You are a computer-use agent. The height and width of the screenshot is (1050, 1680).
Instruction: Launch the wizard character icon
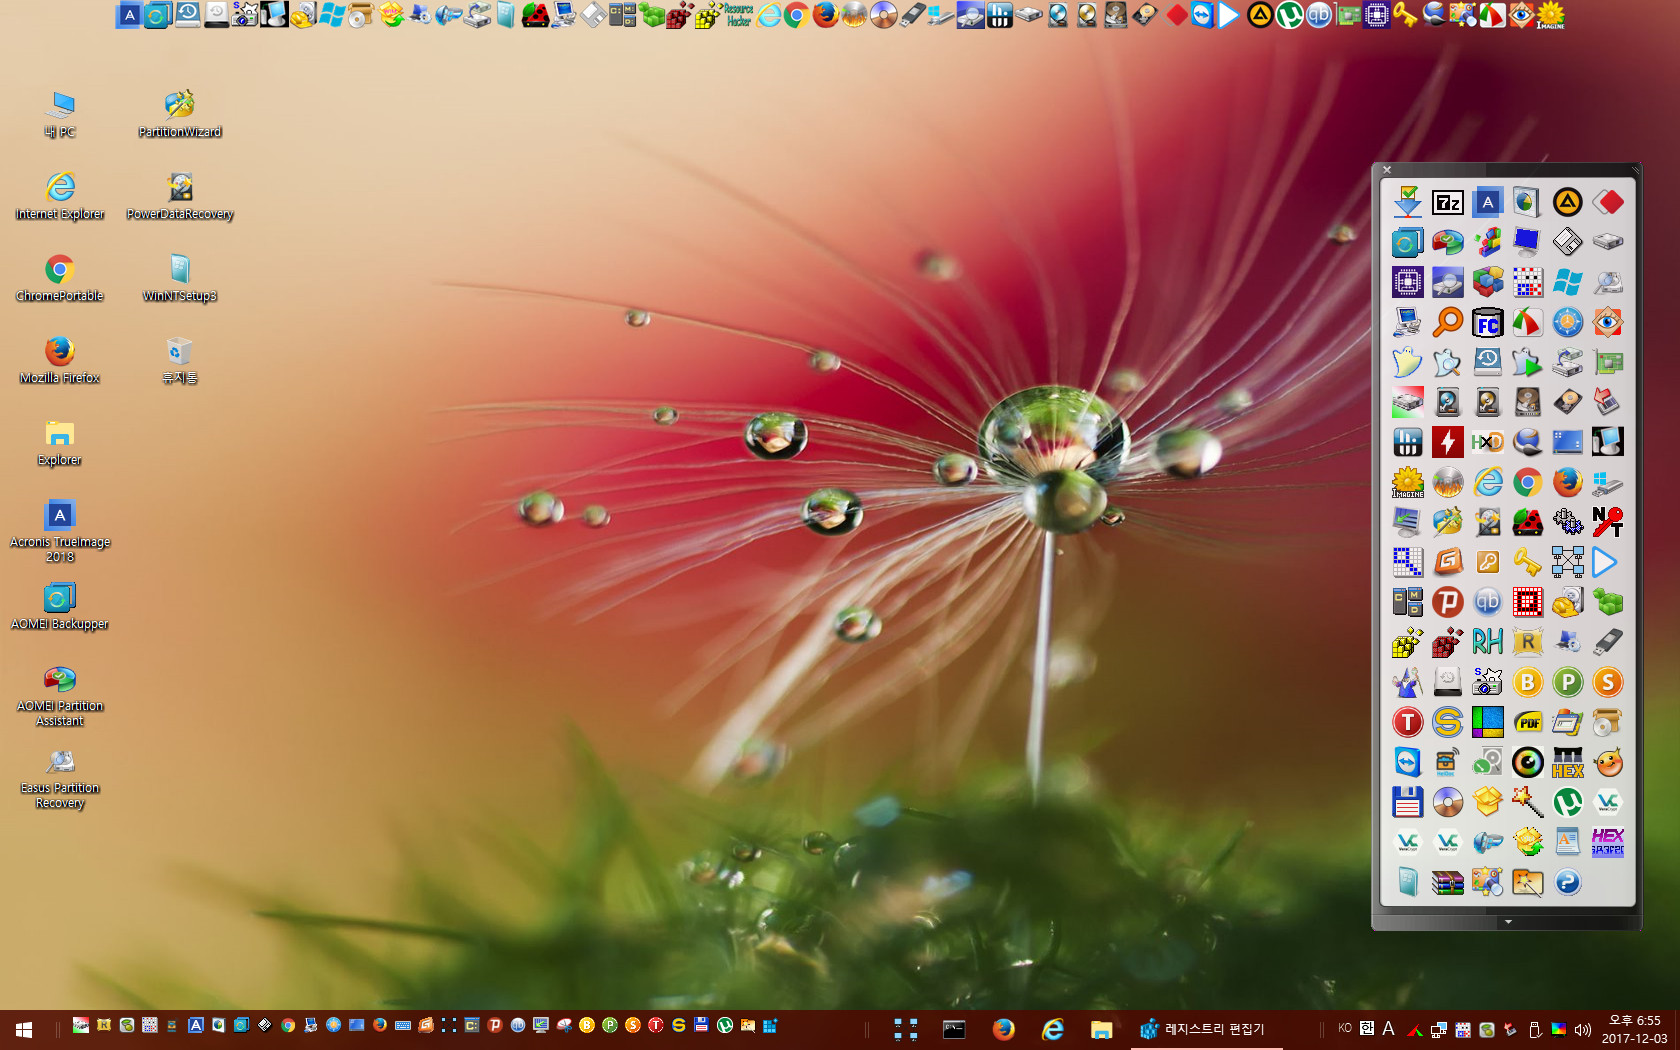pyautogui.click(x=1407, y=683)
